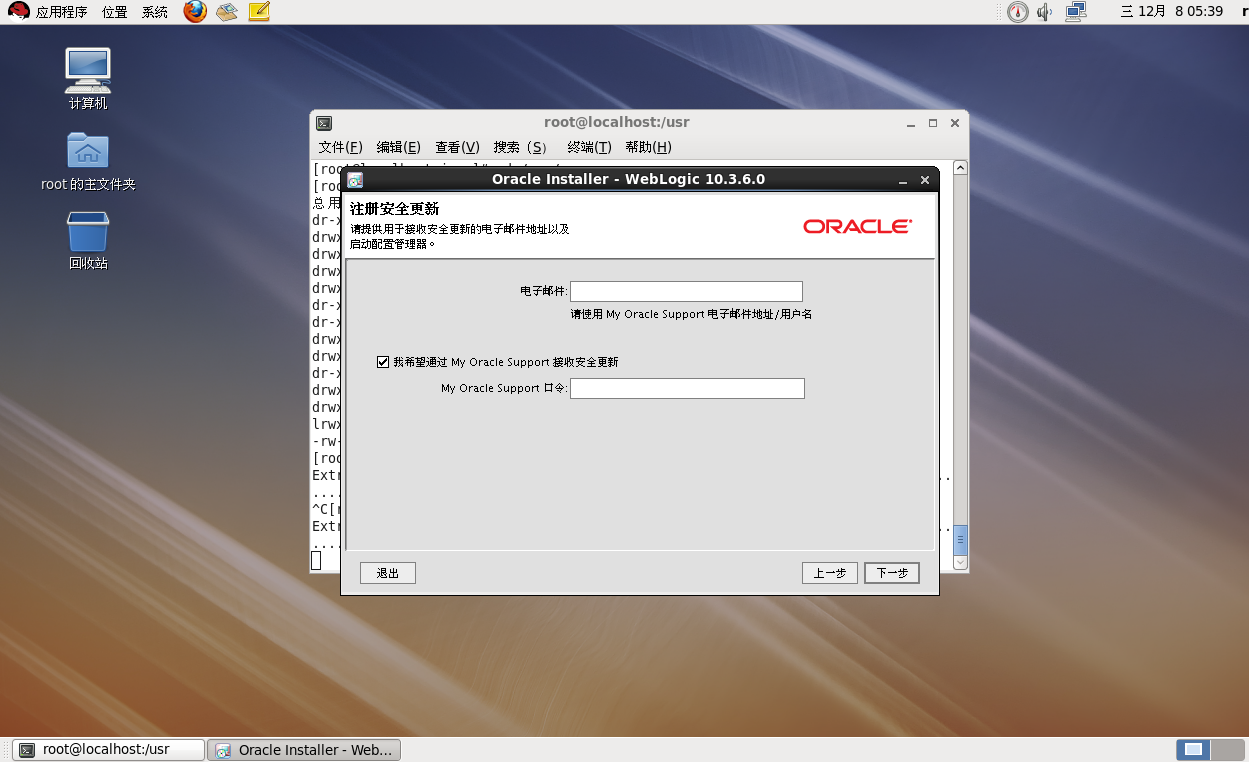Click the volume speaker tray icon
This screenshot has height=762, width=1249.
[x=1045, y=12]
